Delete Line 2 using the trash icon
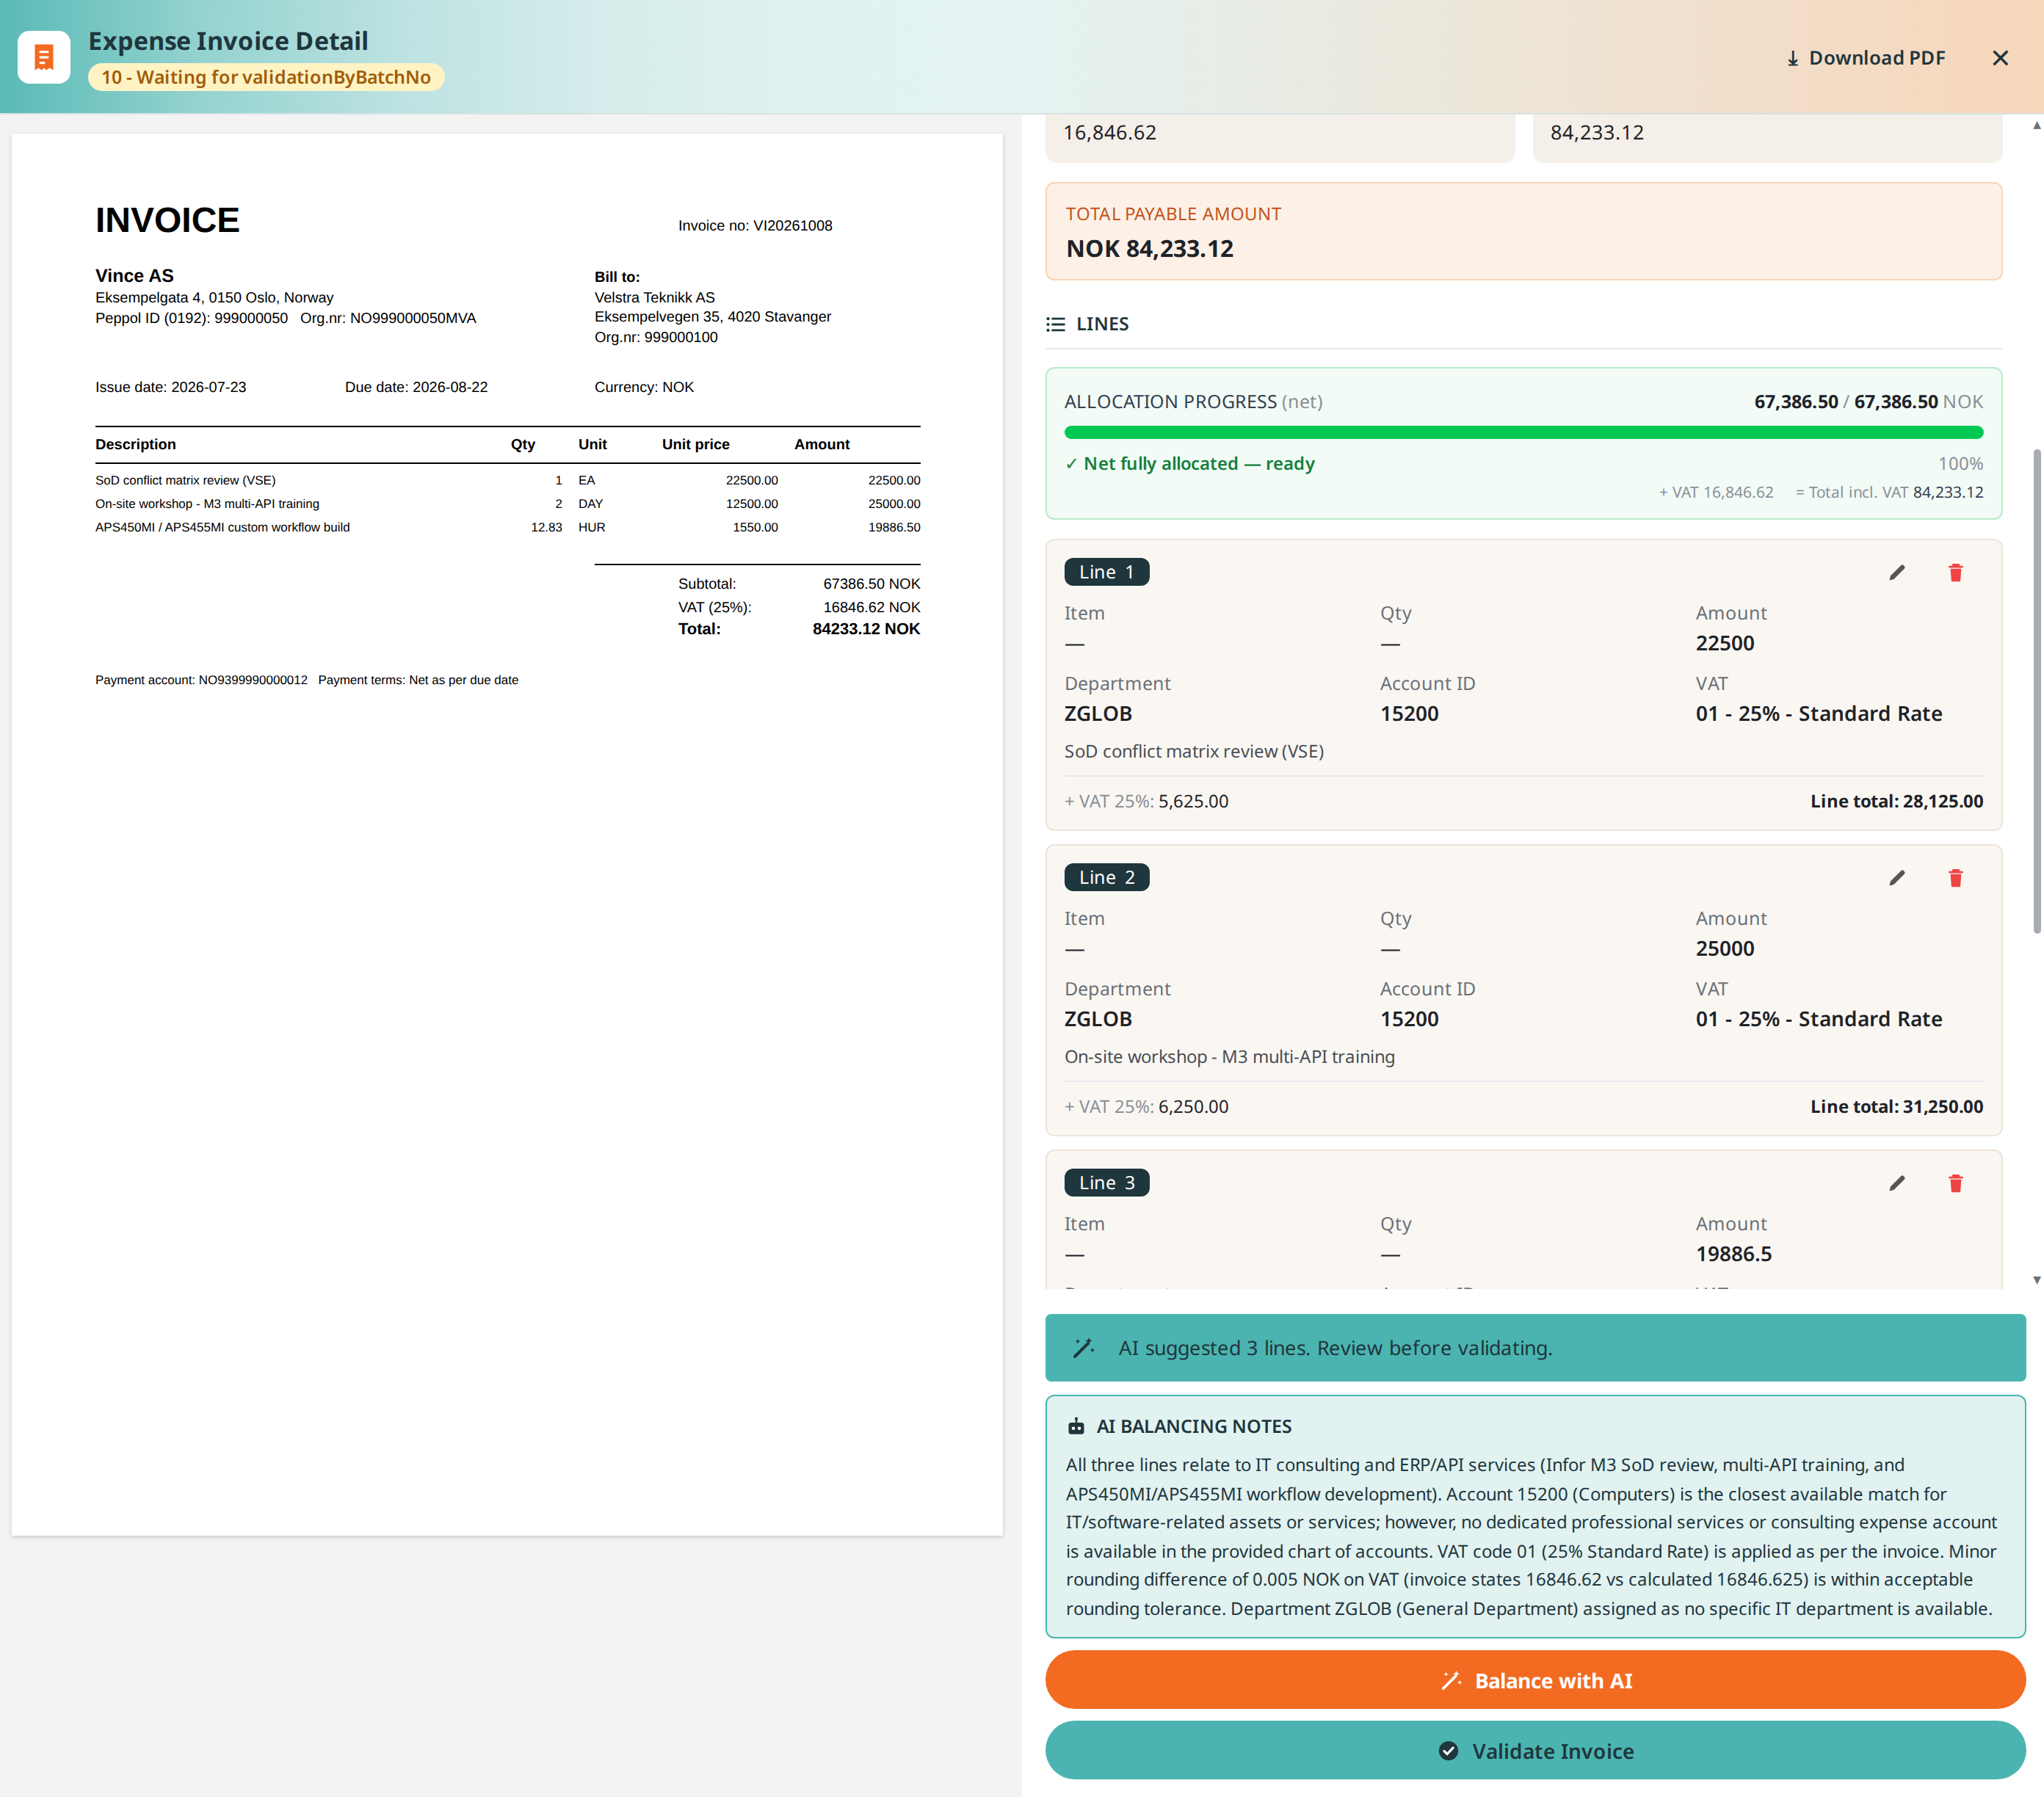This screenshot has width=2044, height=1797. click(1956, 877)
